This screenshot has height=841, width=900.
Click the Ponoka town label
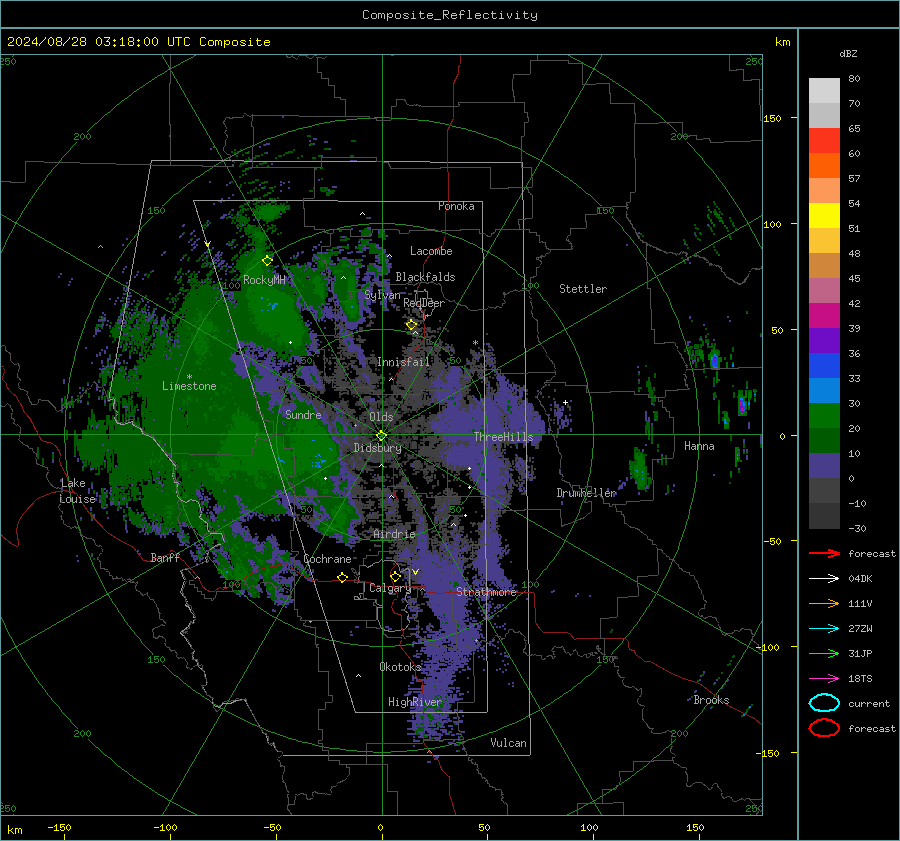coord(456,206)
